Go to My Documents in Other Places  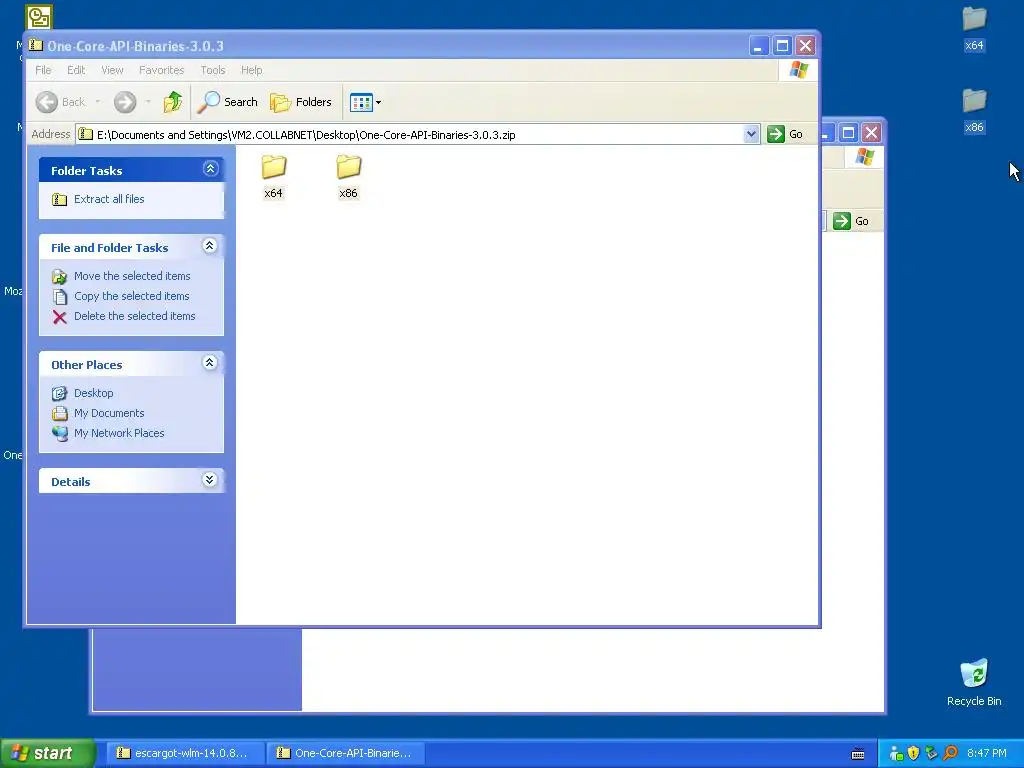[x=109, y=413]
